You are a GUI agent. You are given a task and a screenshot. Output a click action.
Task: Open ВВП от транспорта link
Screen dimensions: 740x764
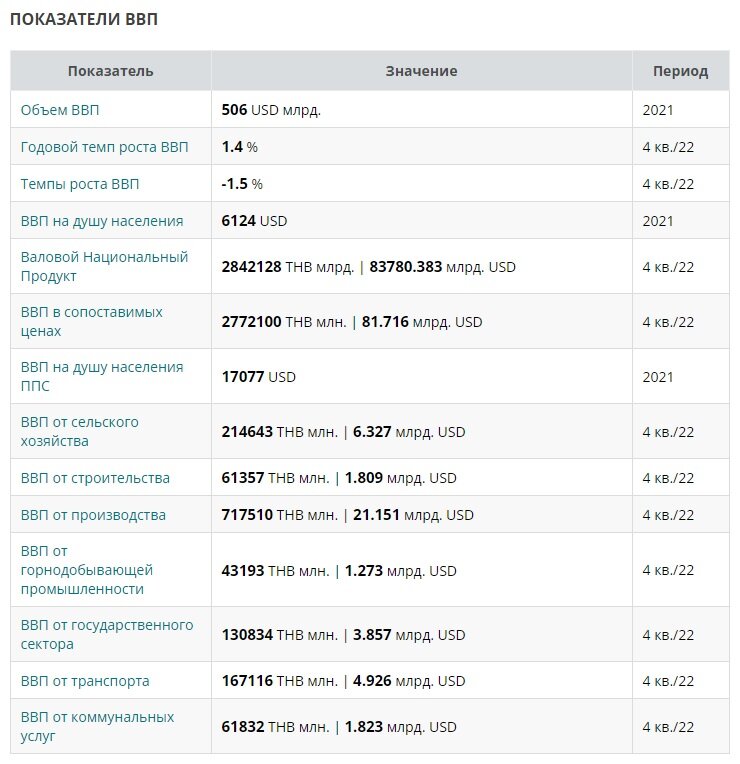click(85, 681)
